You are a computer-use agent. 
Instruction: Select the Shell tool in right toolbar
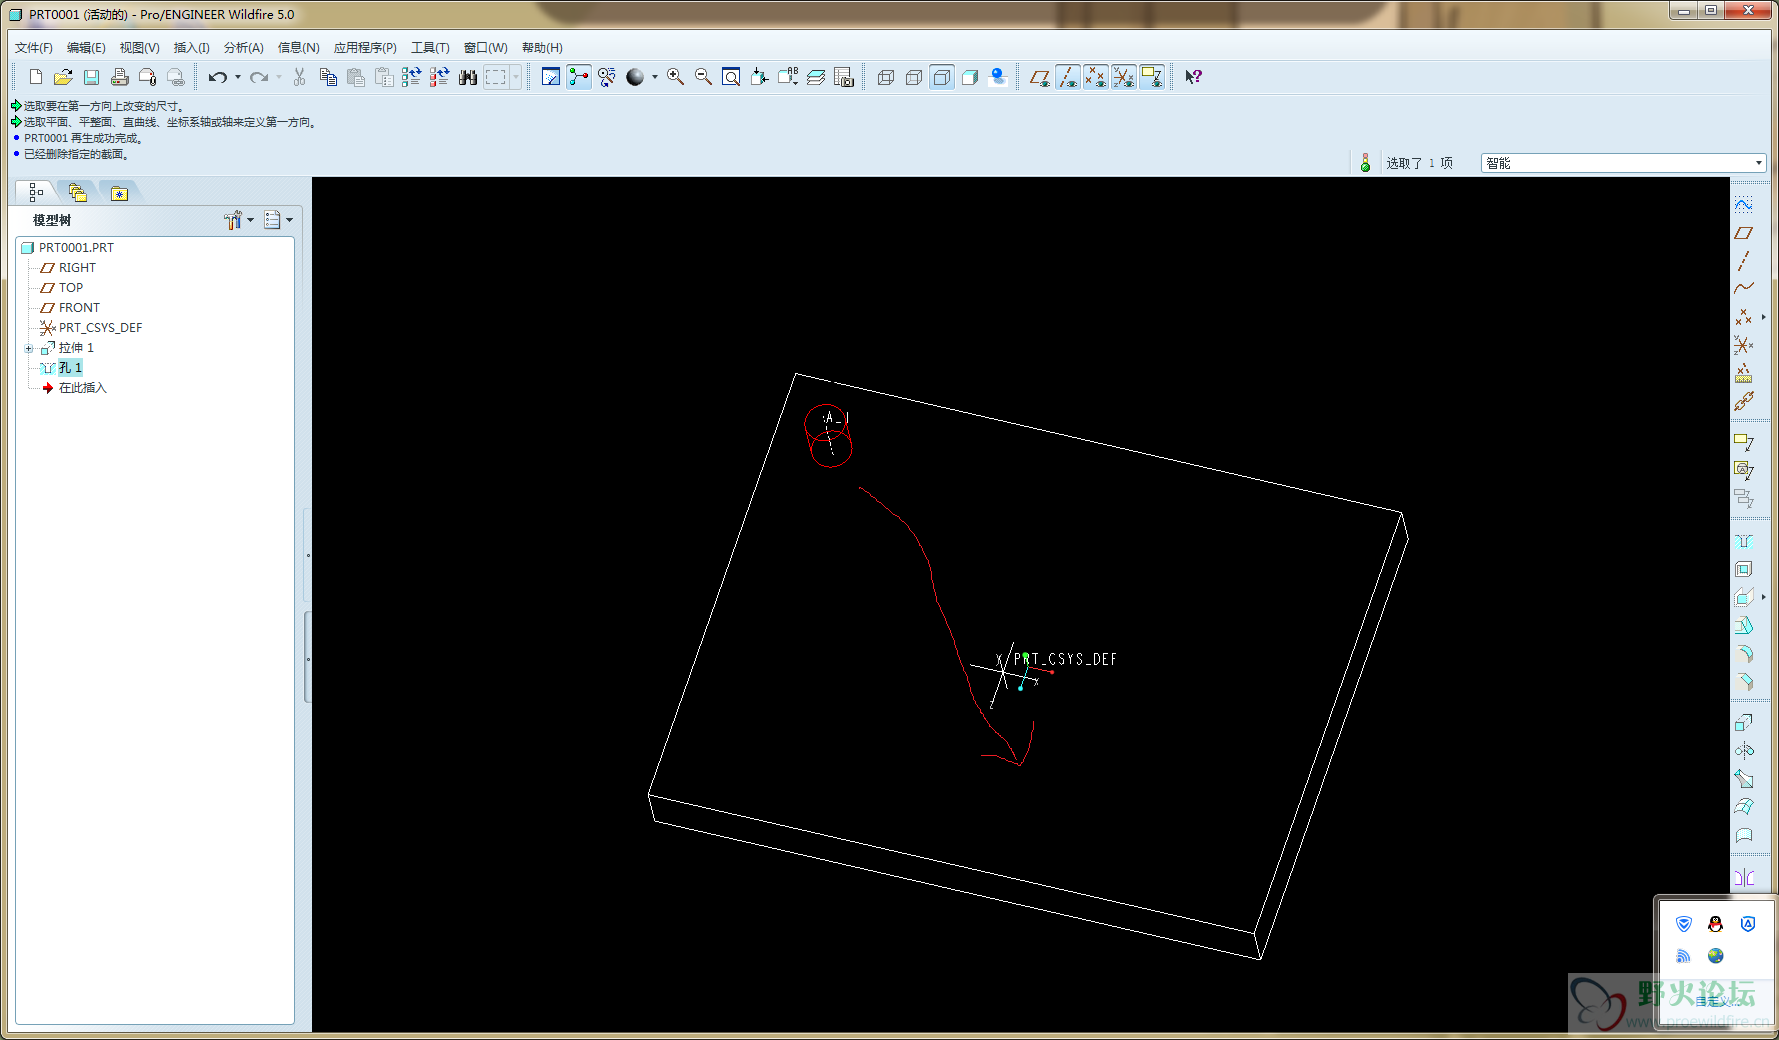1744,569
